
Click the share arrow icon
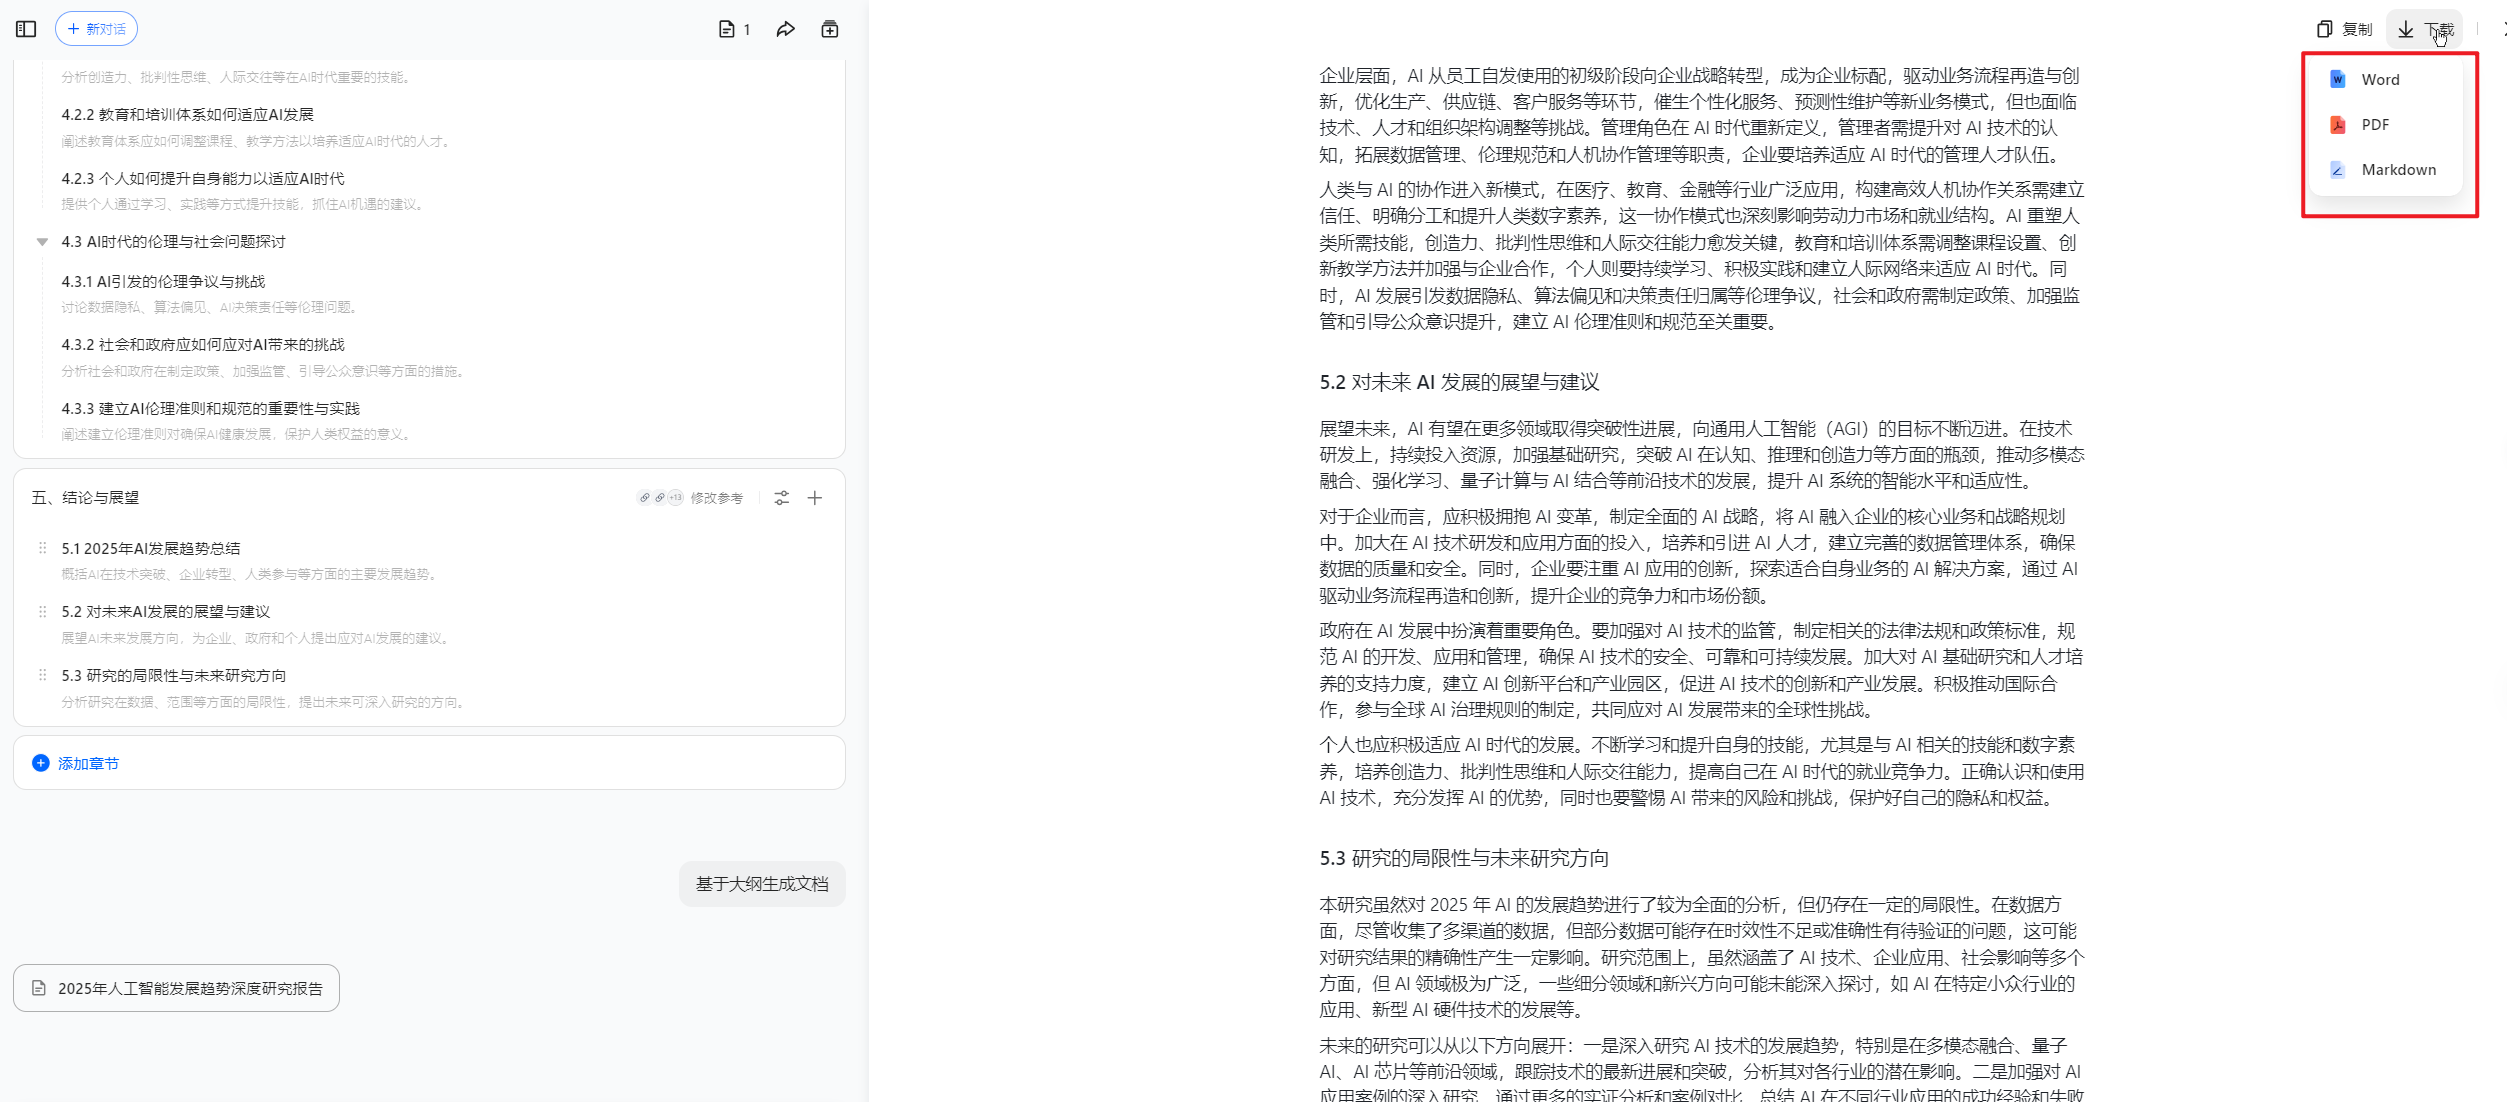click(x=785, y=29)
